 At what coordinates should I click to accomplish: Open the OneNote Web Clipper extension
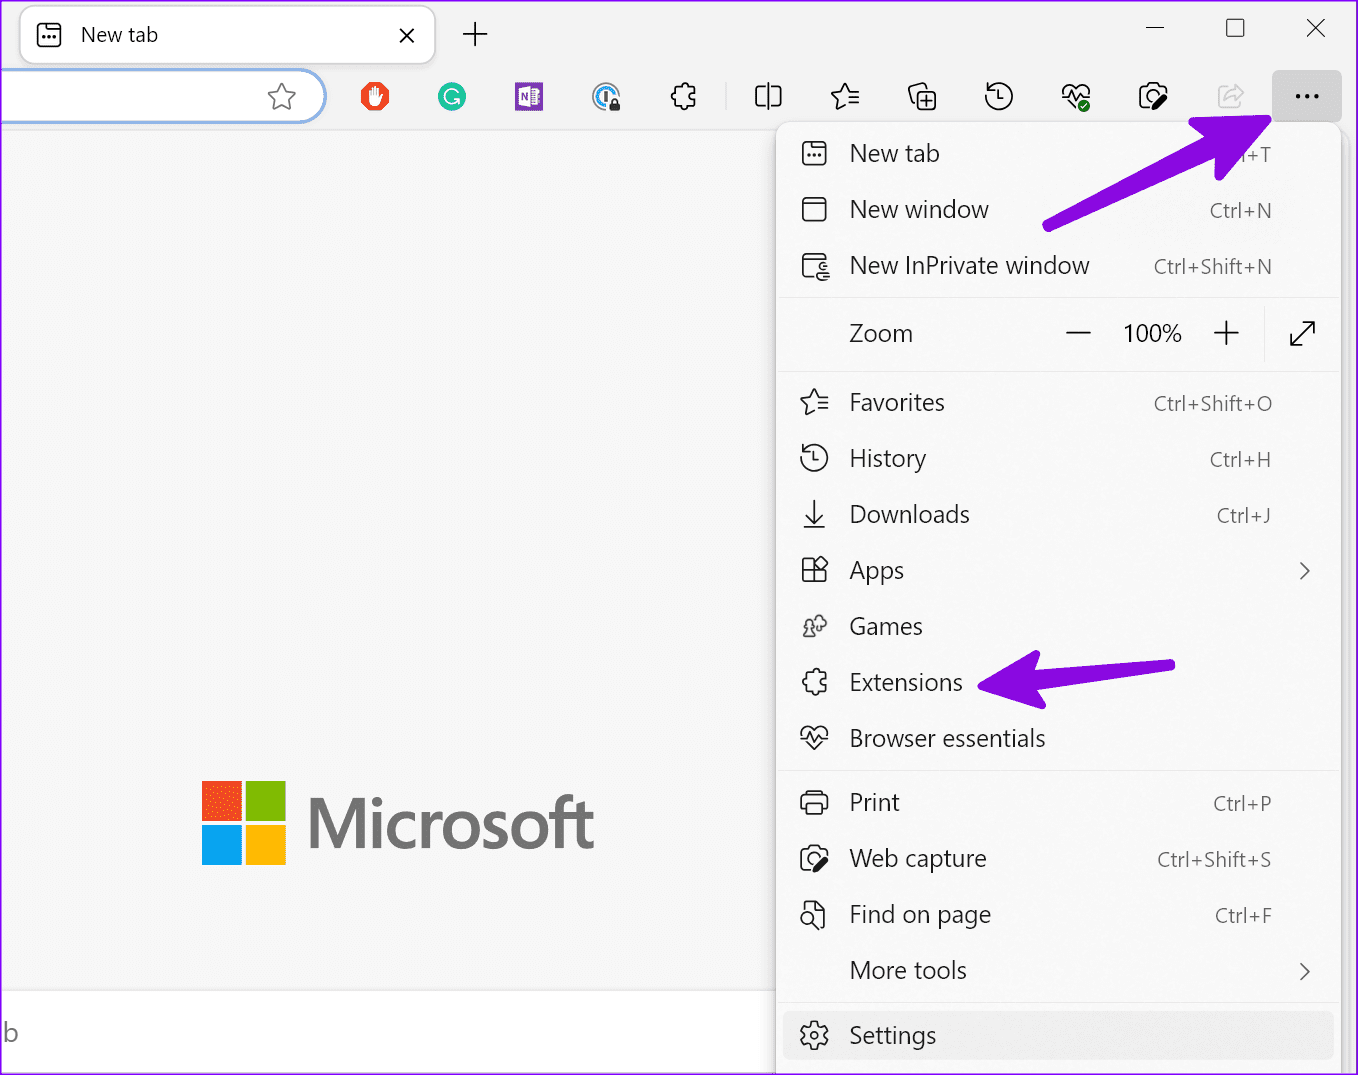point(529,96)
